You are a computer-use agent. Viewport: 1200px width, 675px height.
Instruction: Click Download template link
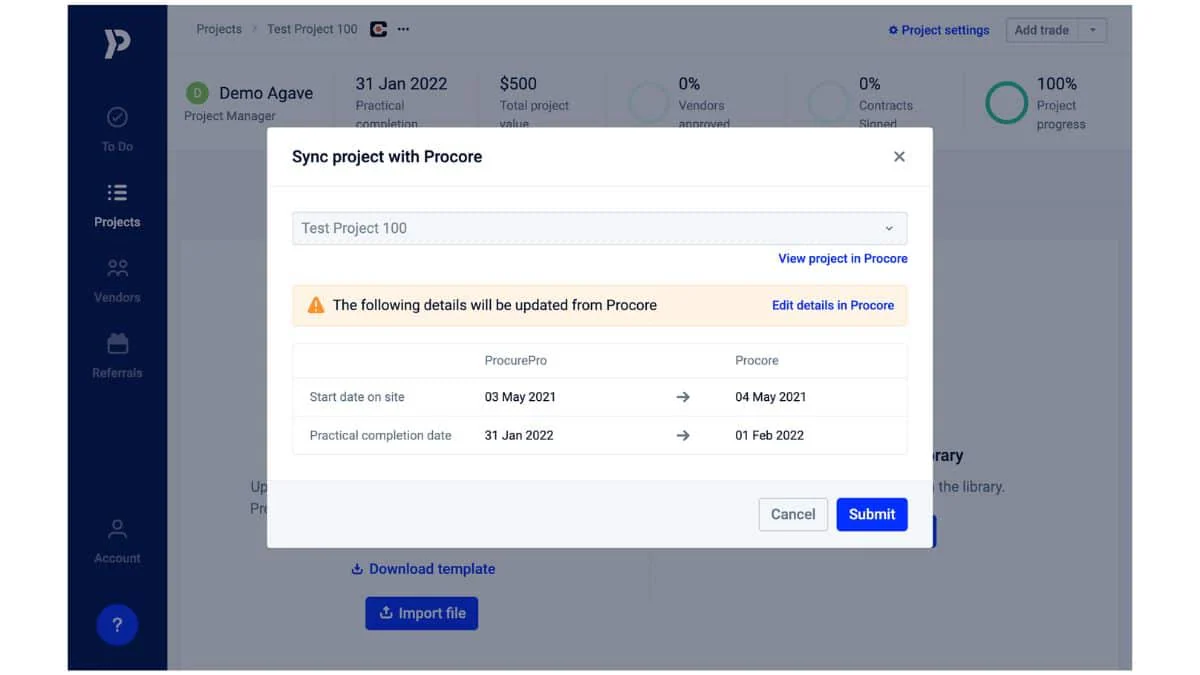[423, 569]
